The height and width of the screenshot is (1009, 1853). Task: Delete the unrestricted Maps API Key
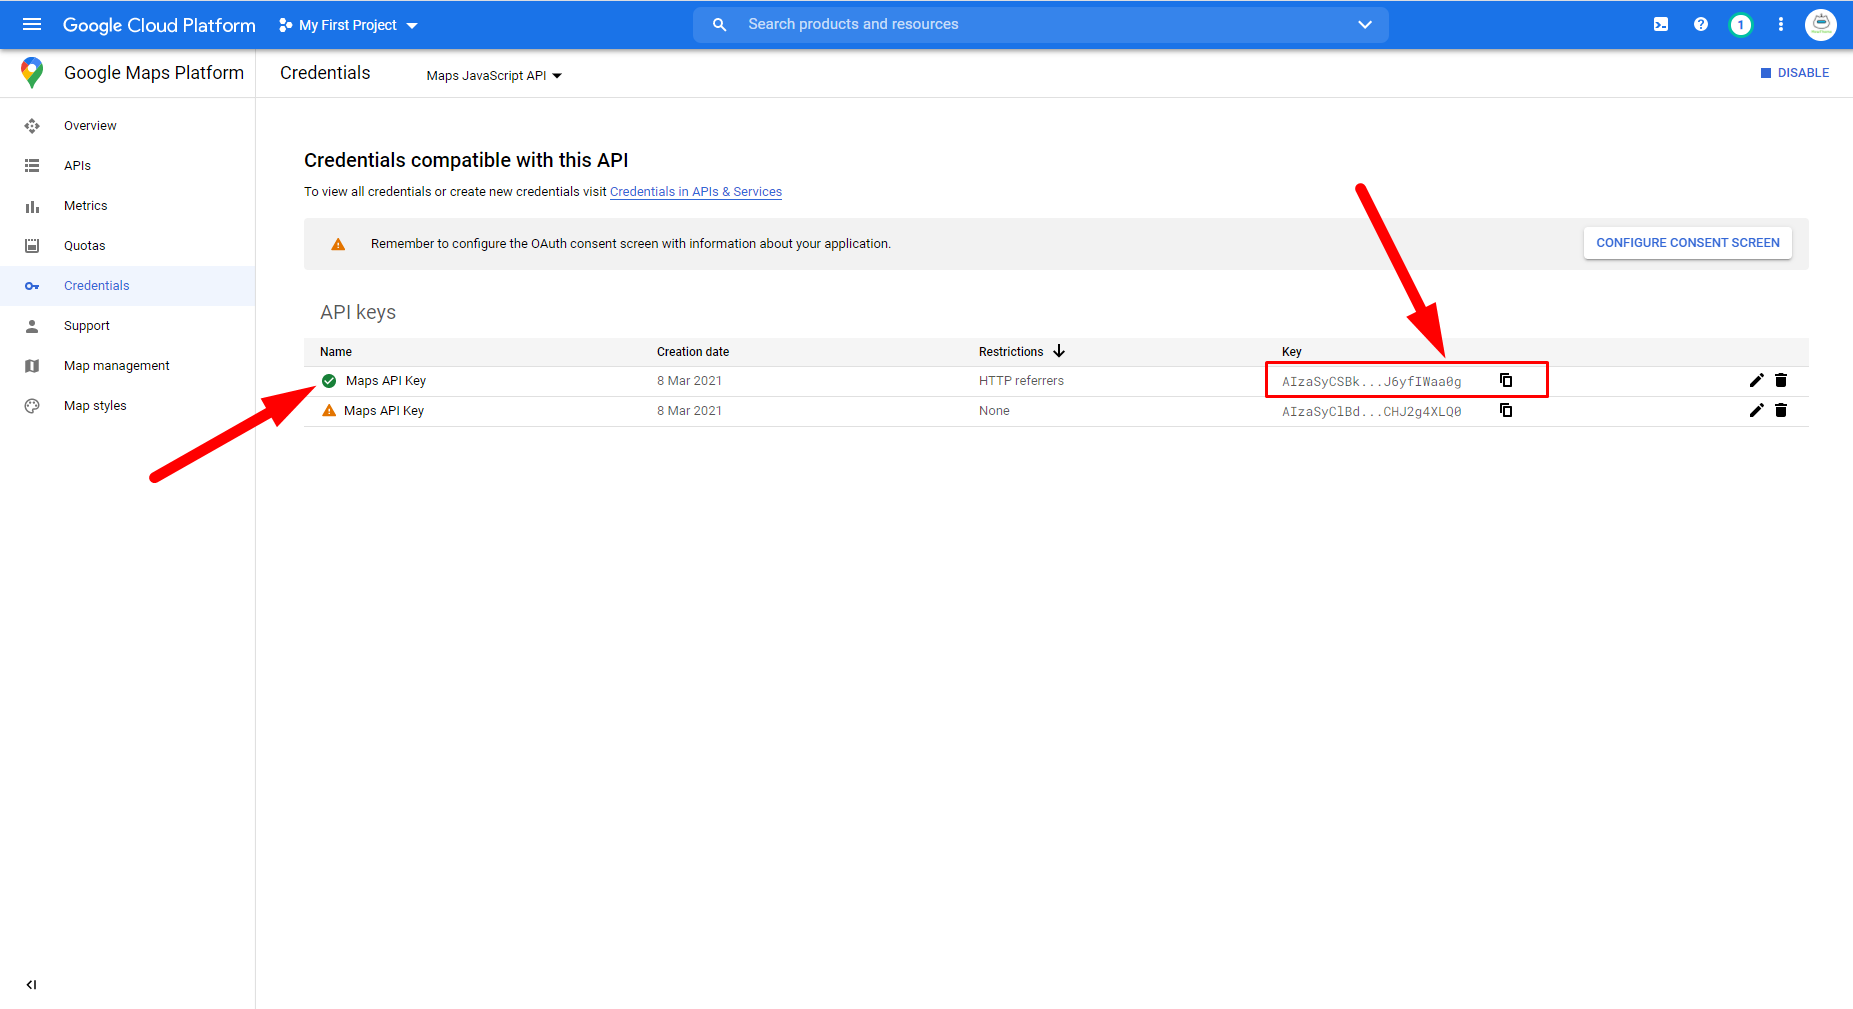click(x=1781, y=411)
